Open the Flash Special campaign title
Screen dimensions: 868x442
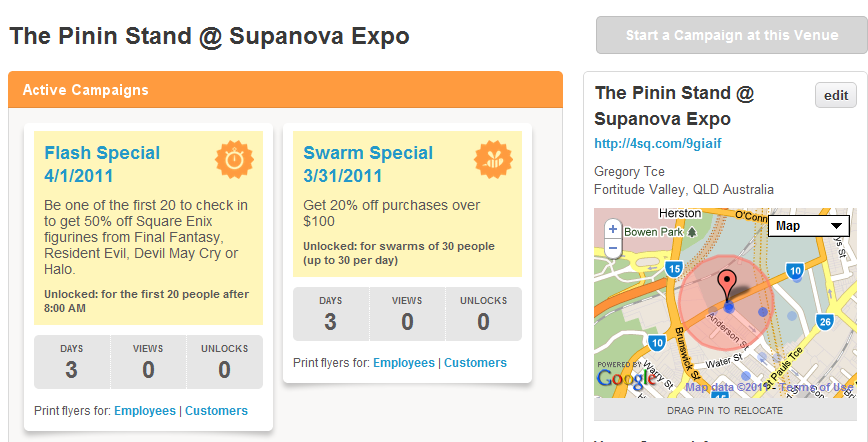coord(102,153)
